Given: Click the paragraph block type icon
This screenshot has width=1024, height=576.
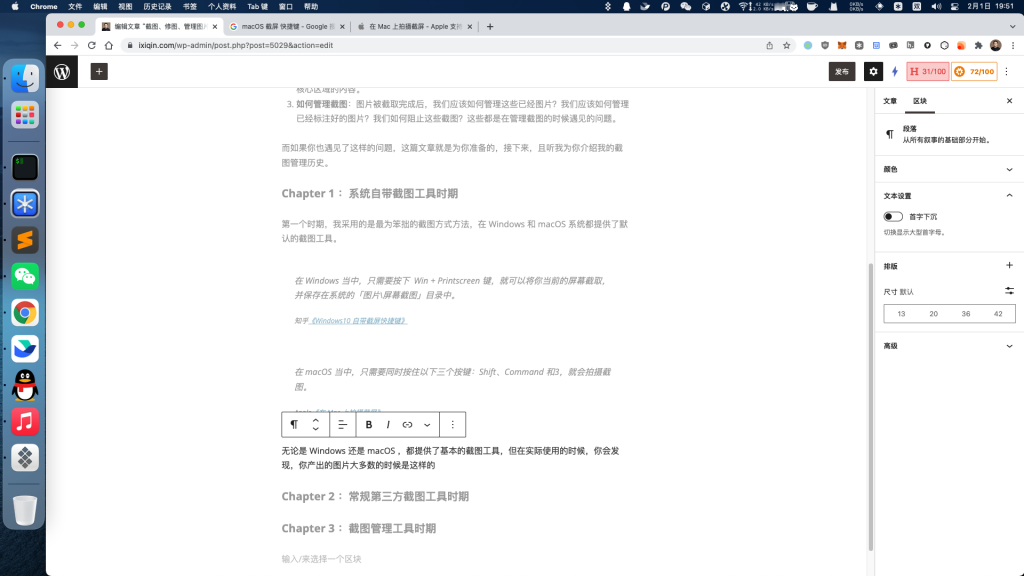Looking at the screenshot, I should (292, 424).
